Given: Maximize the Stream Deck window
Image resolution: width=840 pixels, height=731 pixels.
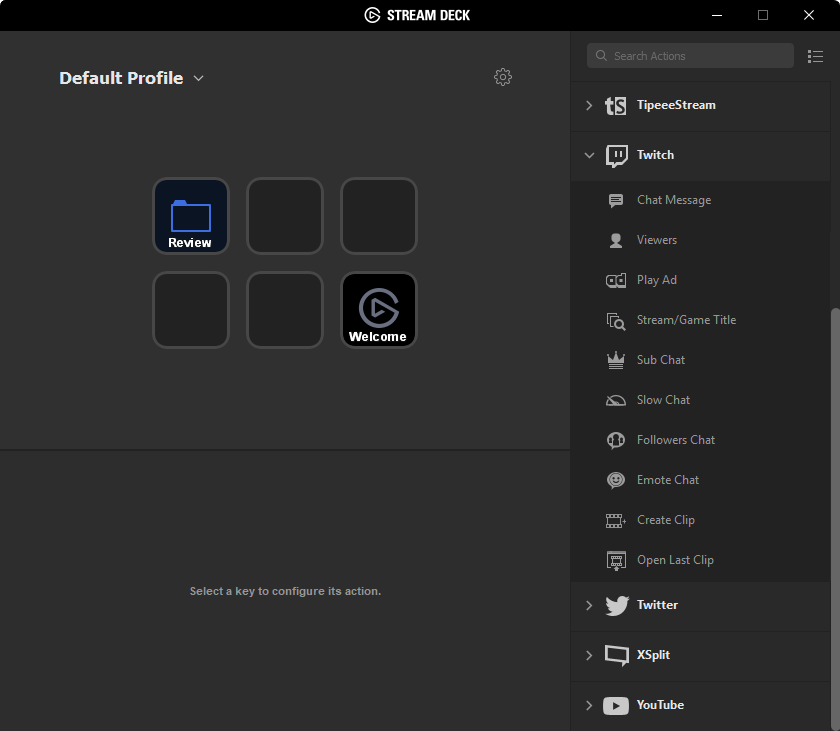Looking at the screenshot, I should tap(763, 15).
